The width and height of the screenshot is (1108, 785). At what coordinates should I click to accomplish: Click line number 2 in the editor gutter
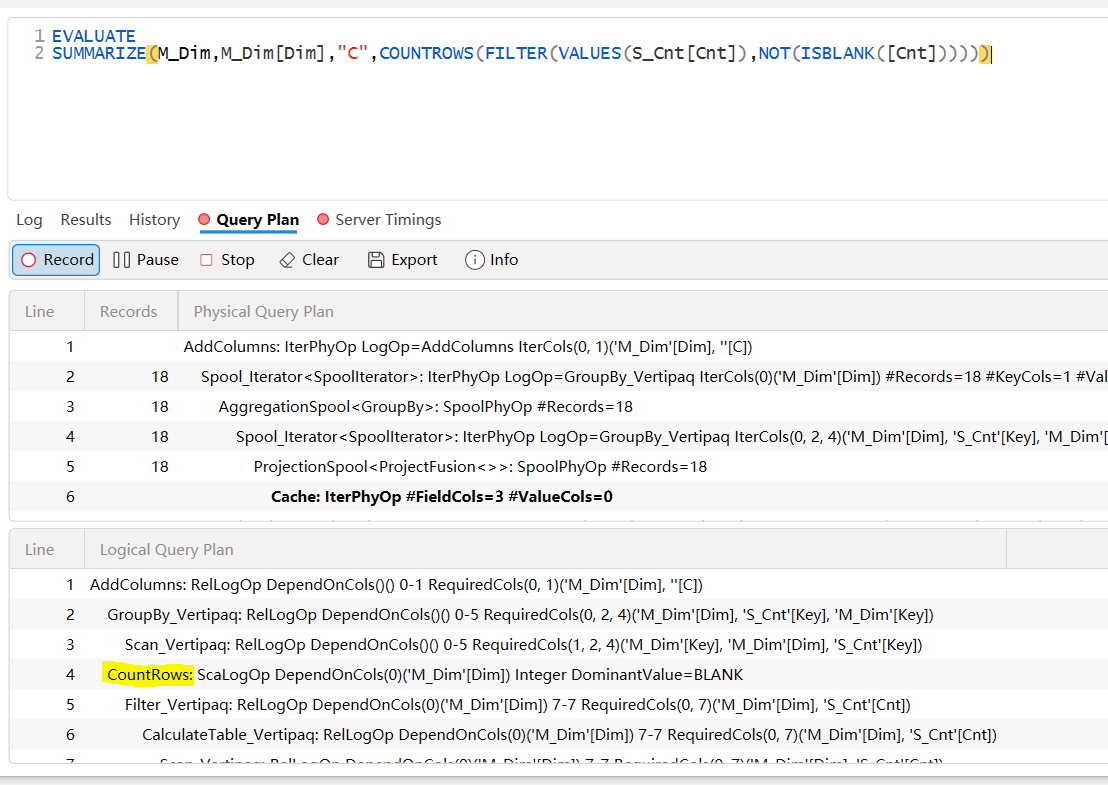tap(39, 54)
